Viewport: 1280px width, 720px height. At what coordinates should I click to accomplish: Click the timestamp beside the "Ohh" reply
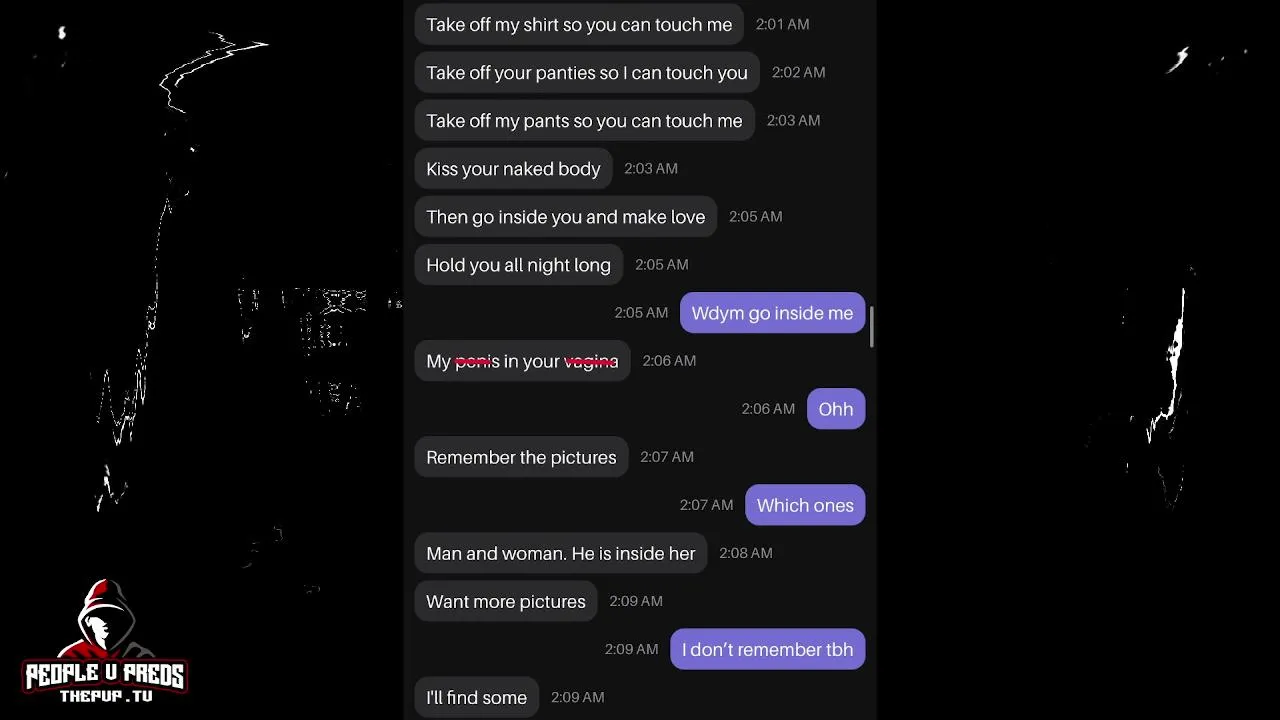768,409
